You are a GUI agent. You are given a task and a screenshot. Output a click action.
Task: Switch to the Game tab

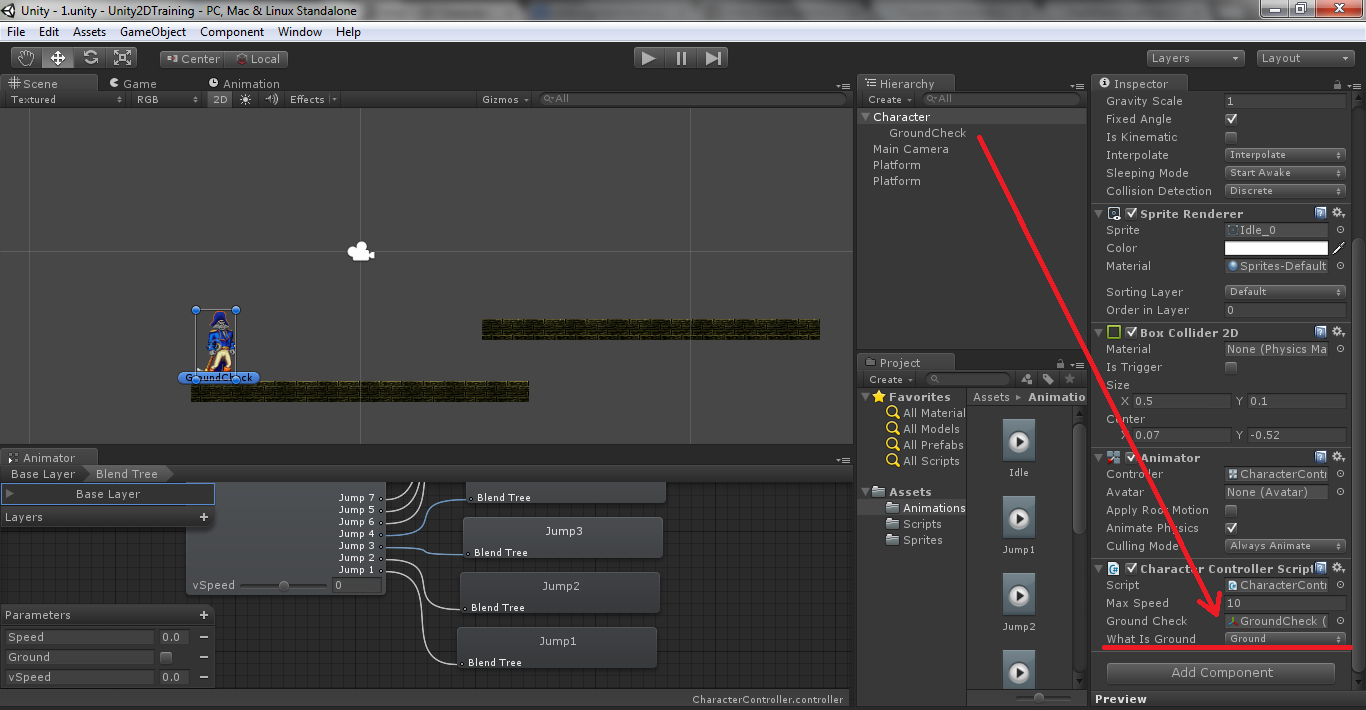[133, 84]
